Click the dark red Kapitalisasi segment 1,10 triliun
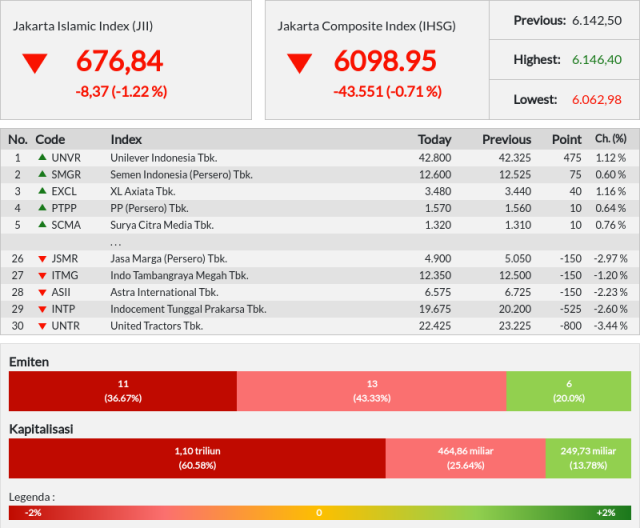The image size is (640, 528). (x=197, y=458)
